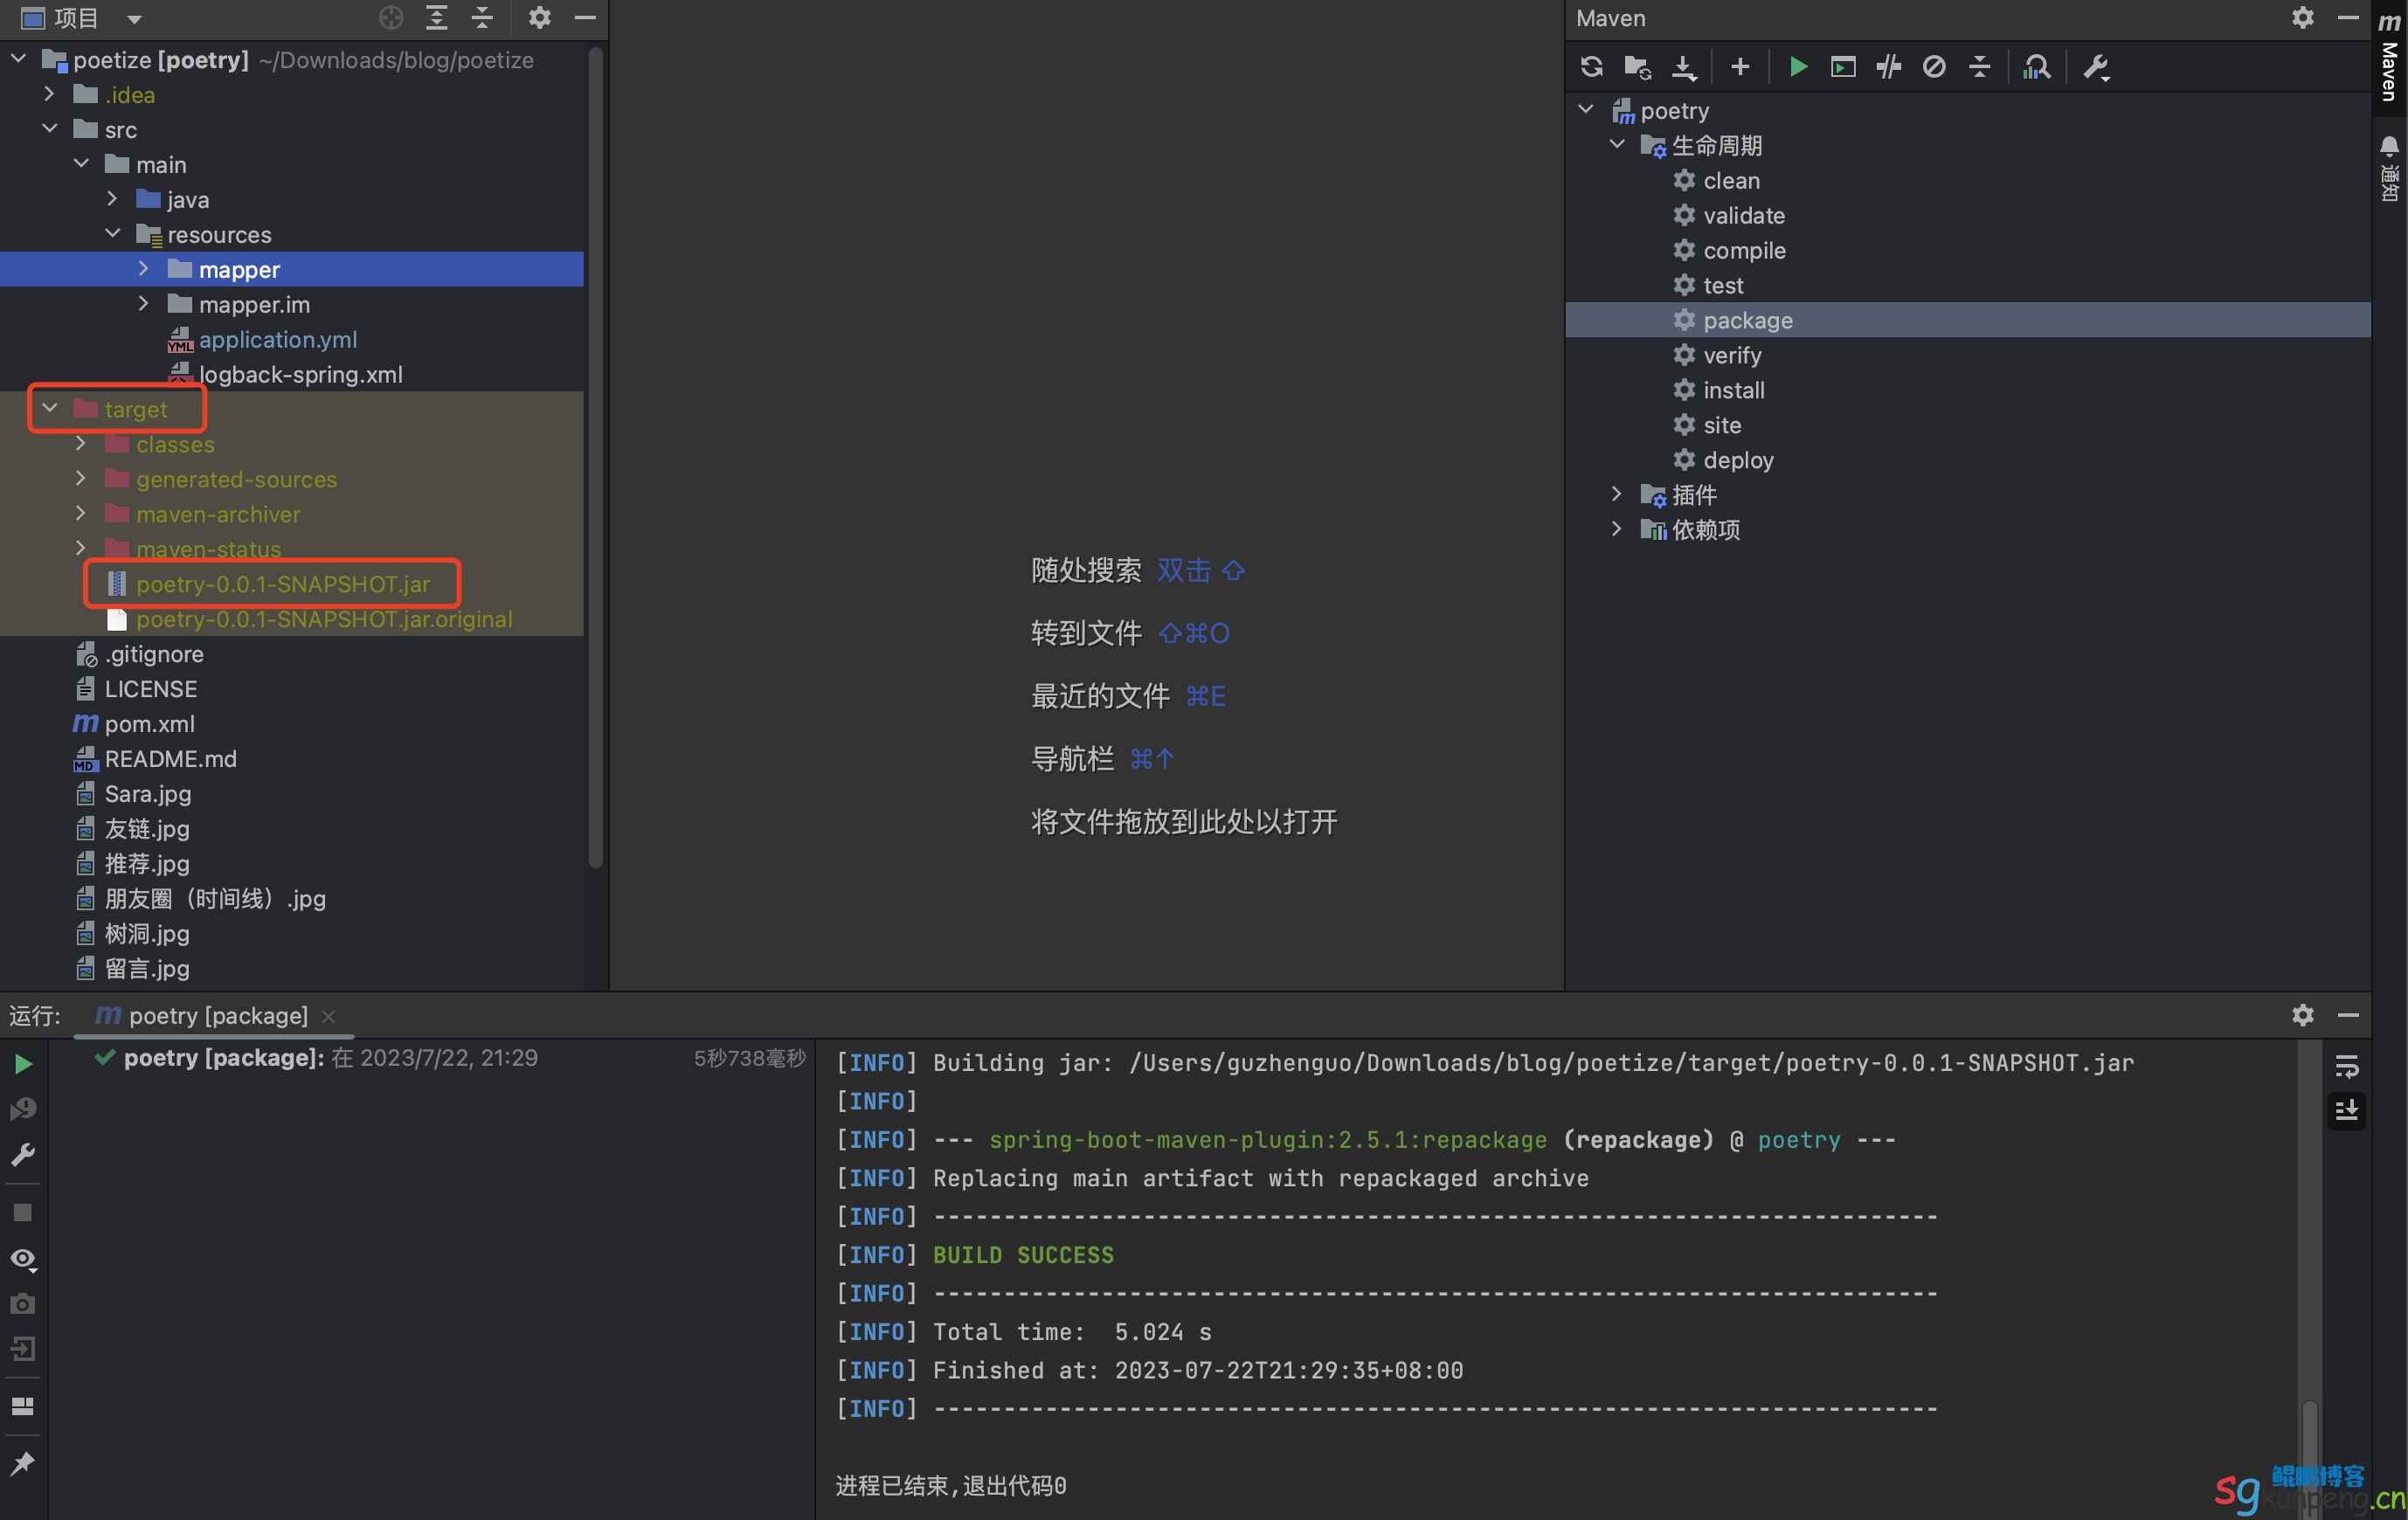Viewport: 2408px width, 1520px height.
Task: Pin the run tab
Action: point(23,1464)
